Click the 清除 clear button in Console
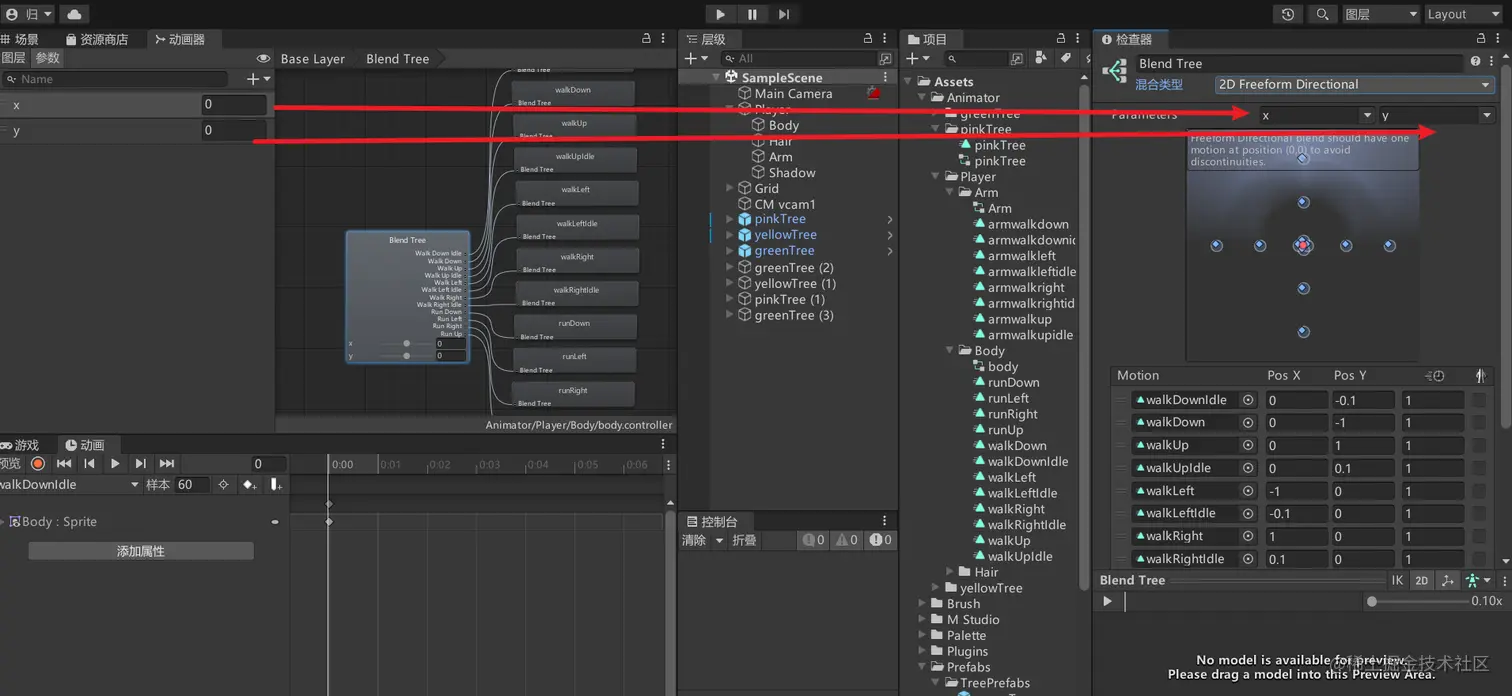Viewport: 1512px width, 696px height. point(694,540)
